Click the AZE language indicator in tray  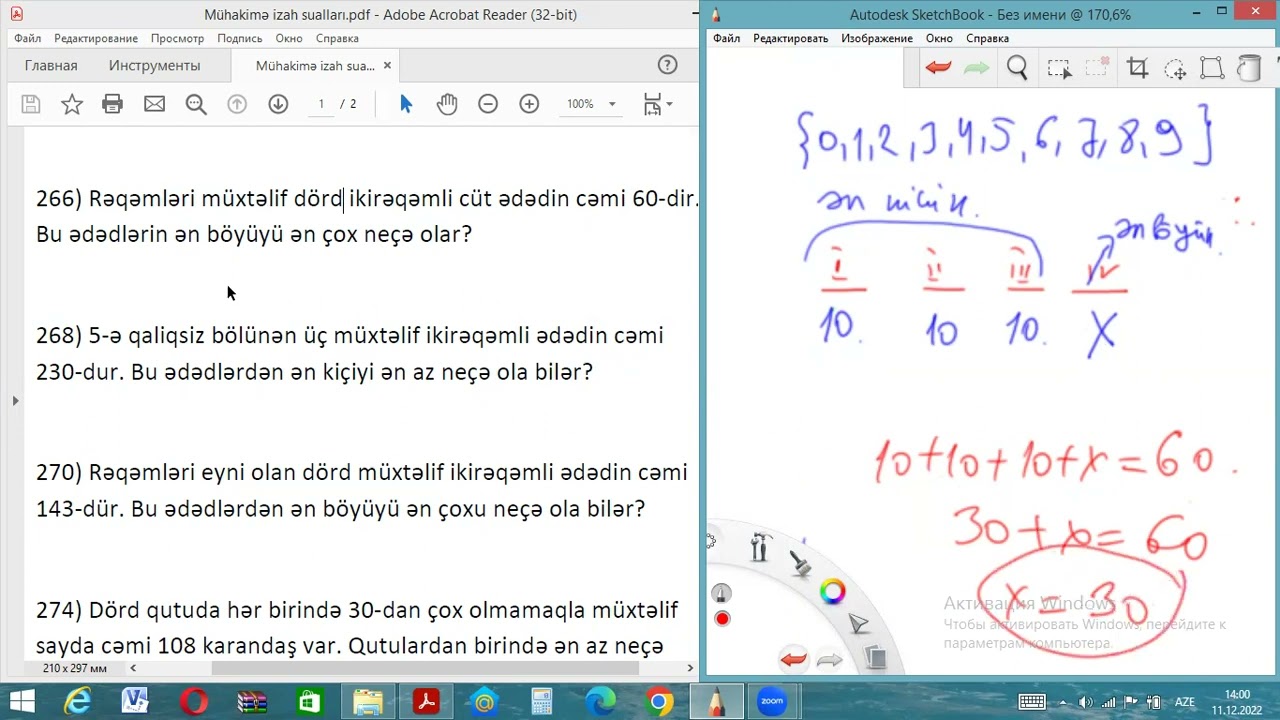click(1184, 701)
